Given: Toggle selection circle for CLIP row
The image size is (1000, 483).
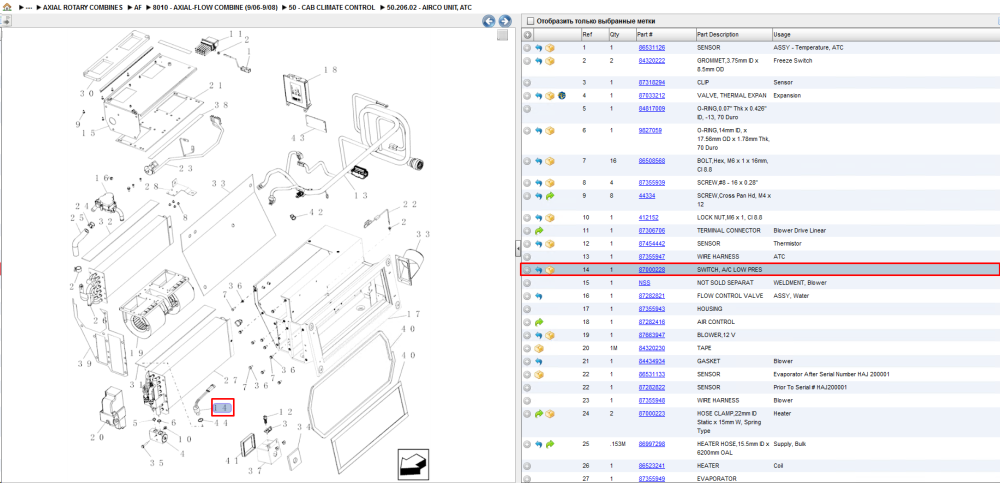Looking at the screenshot, I should point(527,82).
